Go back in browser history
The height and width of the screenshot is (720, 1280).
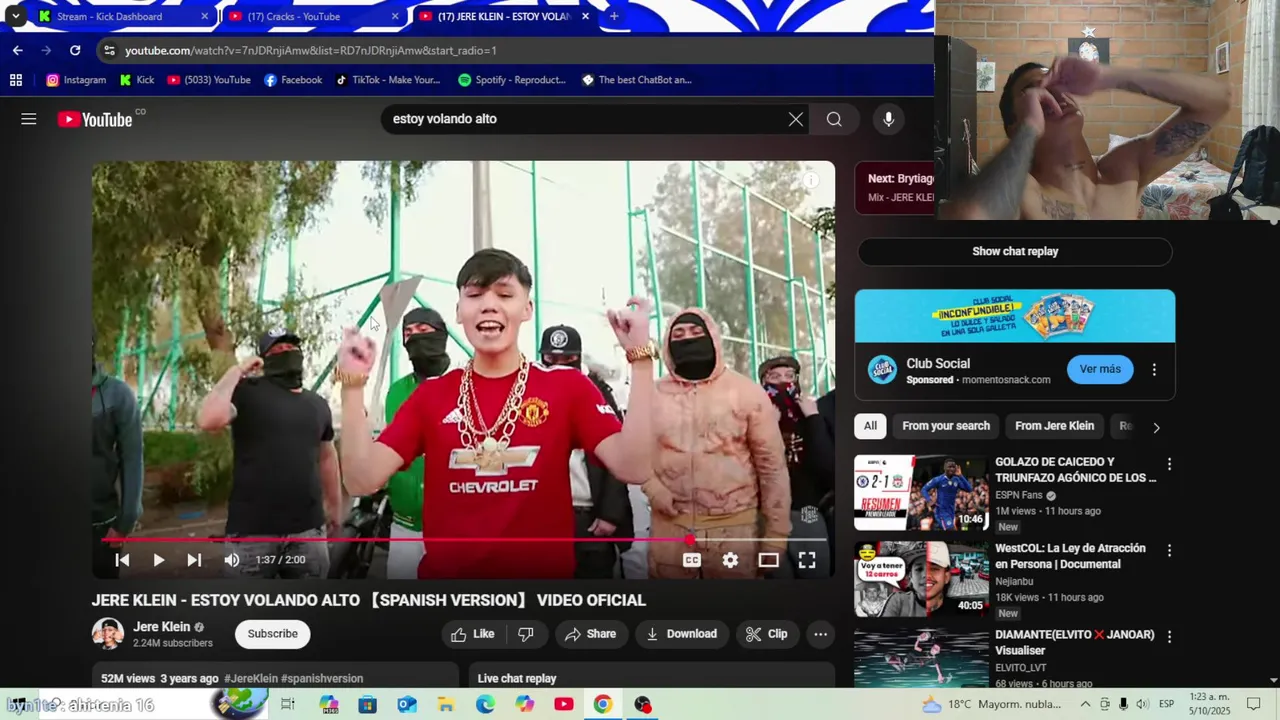tap(17, 50)
